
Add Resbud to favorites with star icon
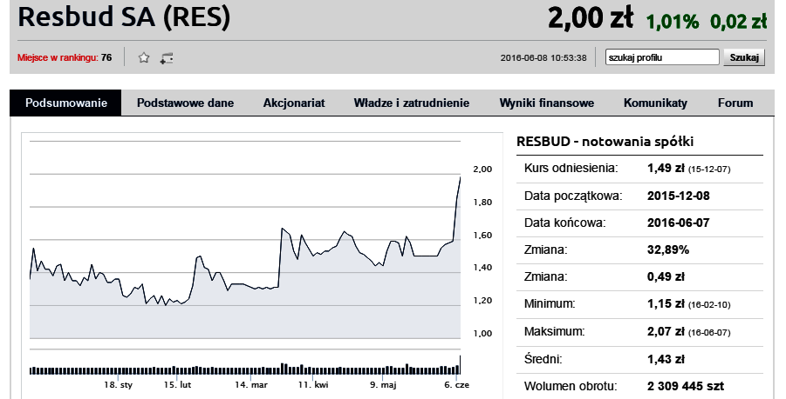tap(144, 58)
